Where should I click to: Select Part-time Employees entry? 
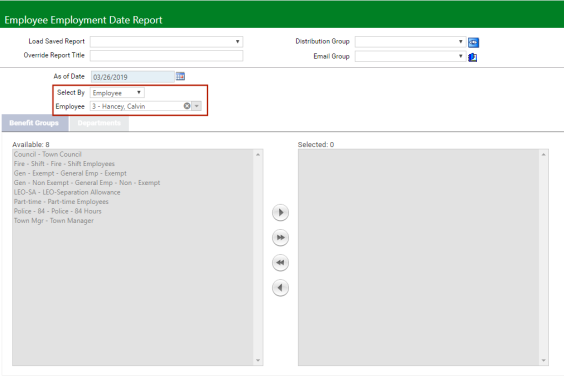pyautogui.click(x=61, y=202)
